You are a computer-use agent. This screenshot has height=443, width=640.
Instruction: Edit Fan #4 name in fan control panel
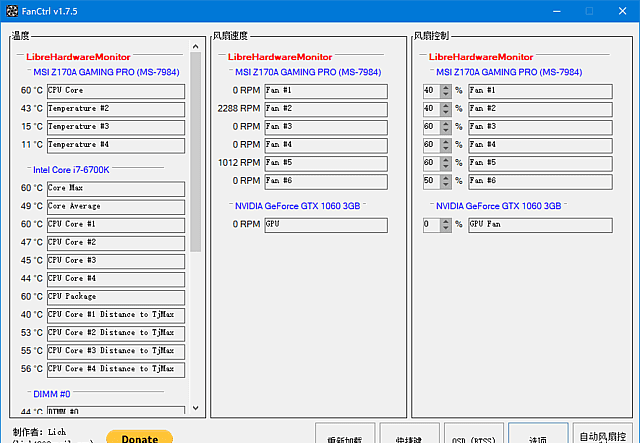[540, 145]
